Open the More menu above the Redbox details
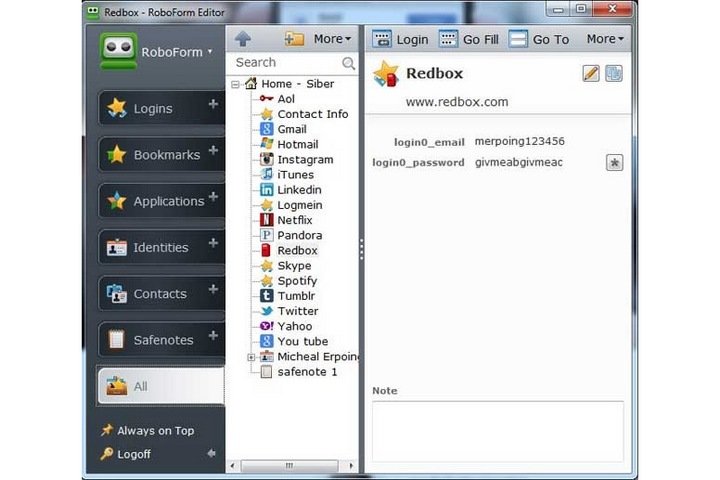 [x=605, y=39]
